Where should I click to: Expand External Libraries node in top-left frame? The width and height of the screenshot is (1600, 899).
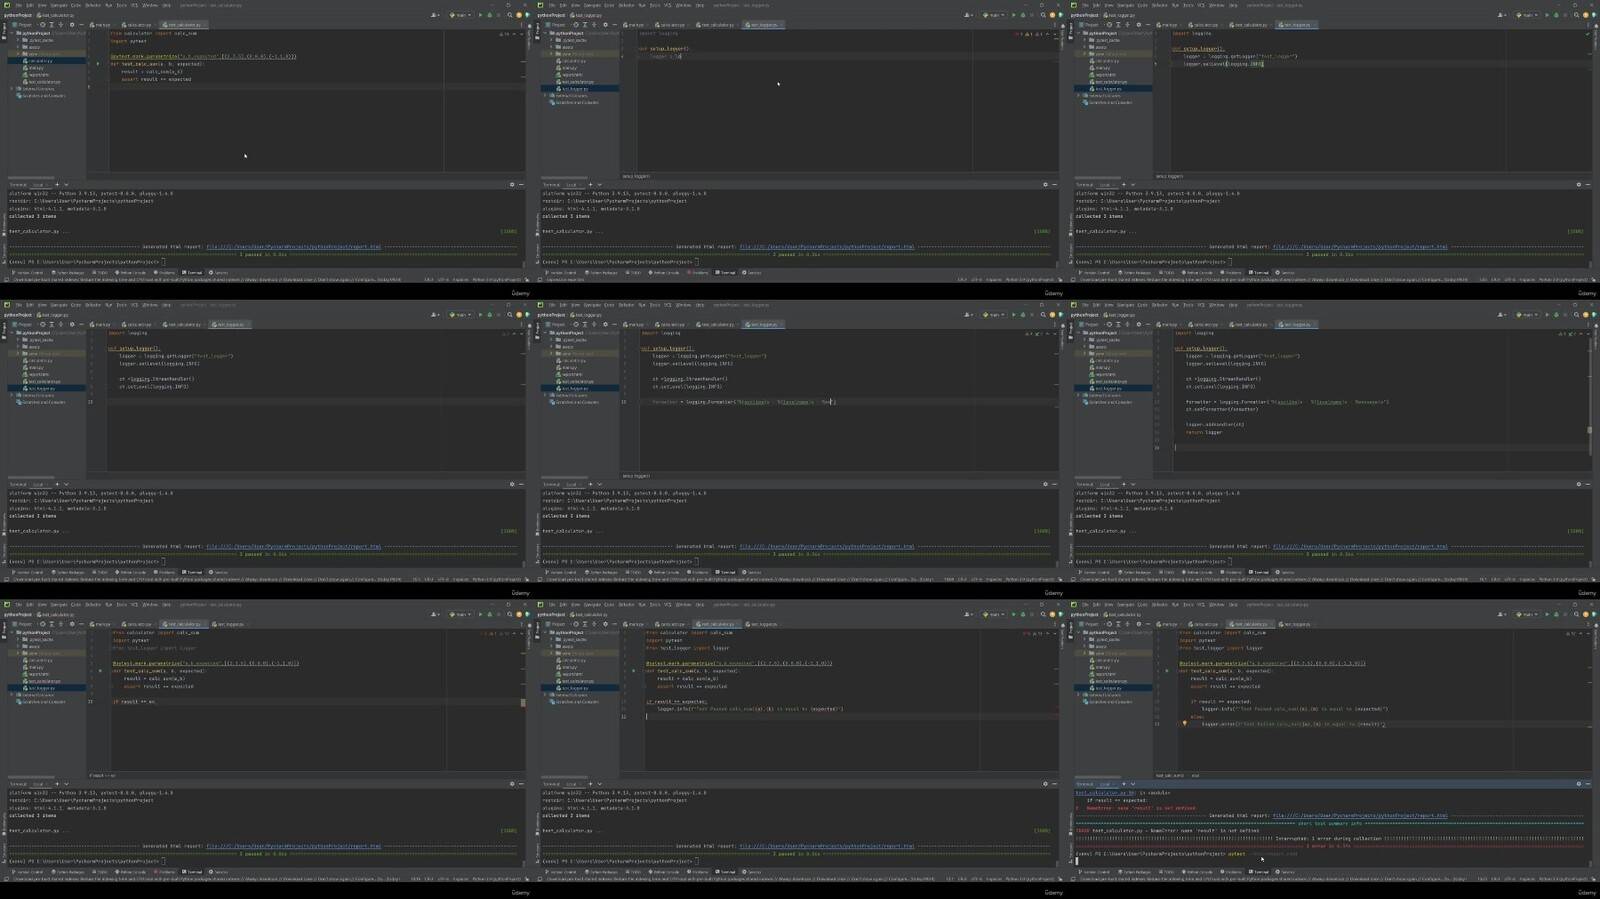click(12, 89)
